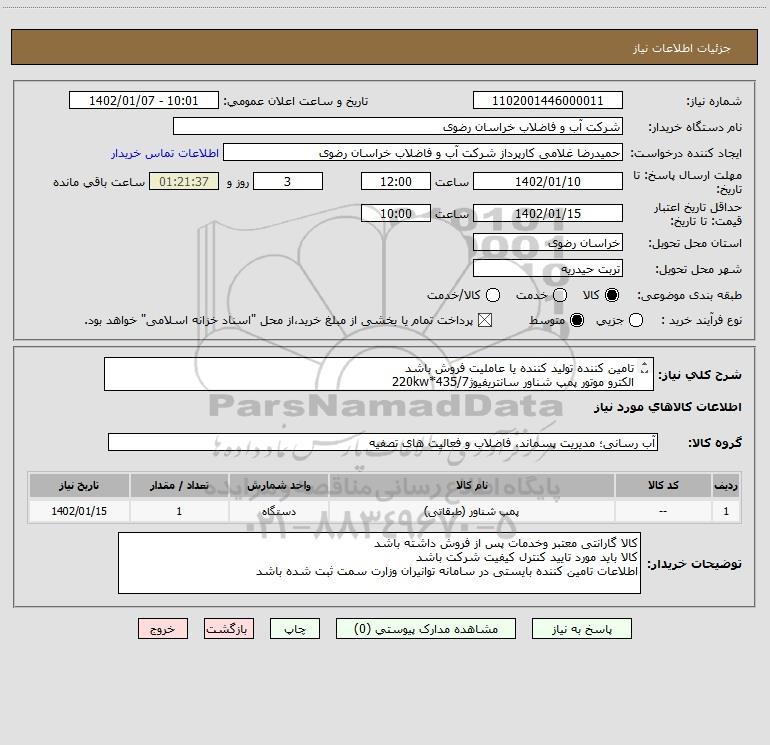Screen dimensions: 770x745
Task: Click the تعداد / مقدار column header
Action: [x=179, y=485]
